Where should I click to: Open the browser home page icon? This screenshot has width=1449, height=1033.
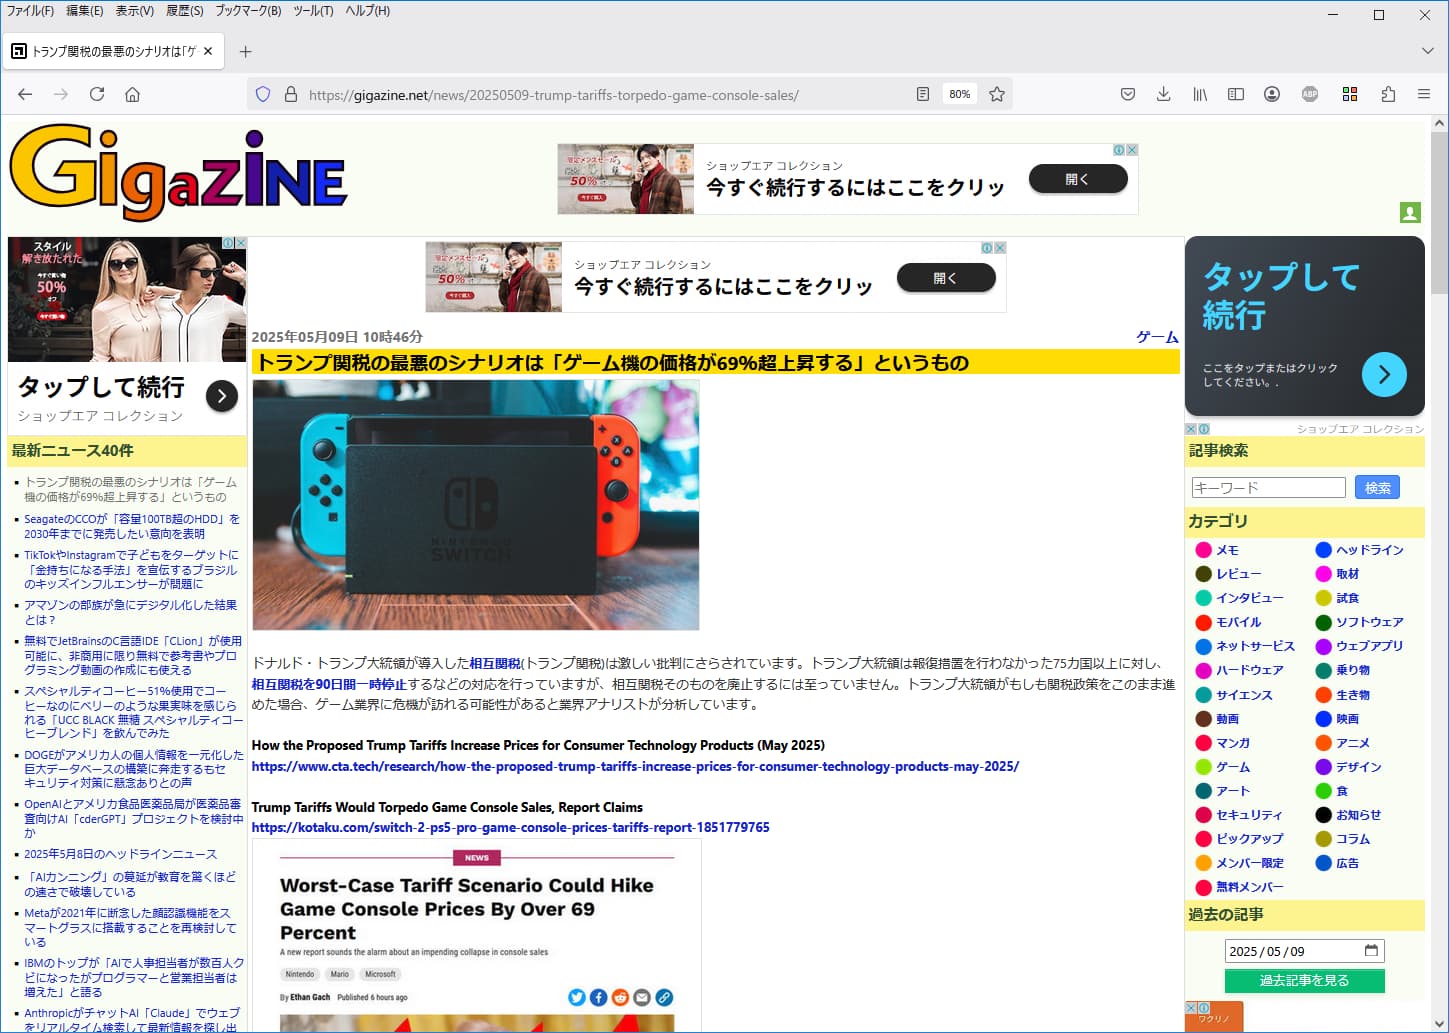click(132, 94)
